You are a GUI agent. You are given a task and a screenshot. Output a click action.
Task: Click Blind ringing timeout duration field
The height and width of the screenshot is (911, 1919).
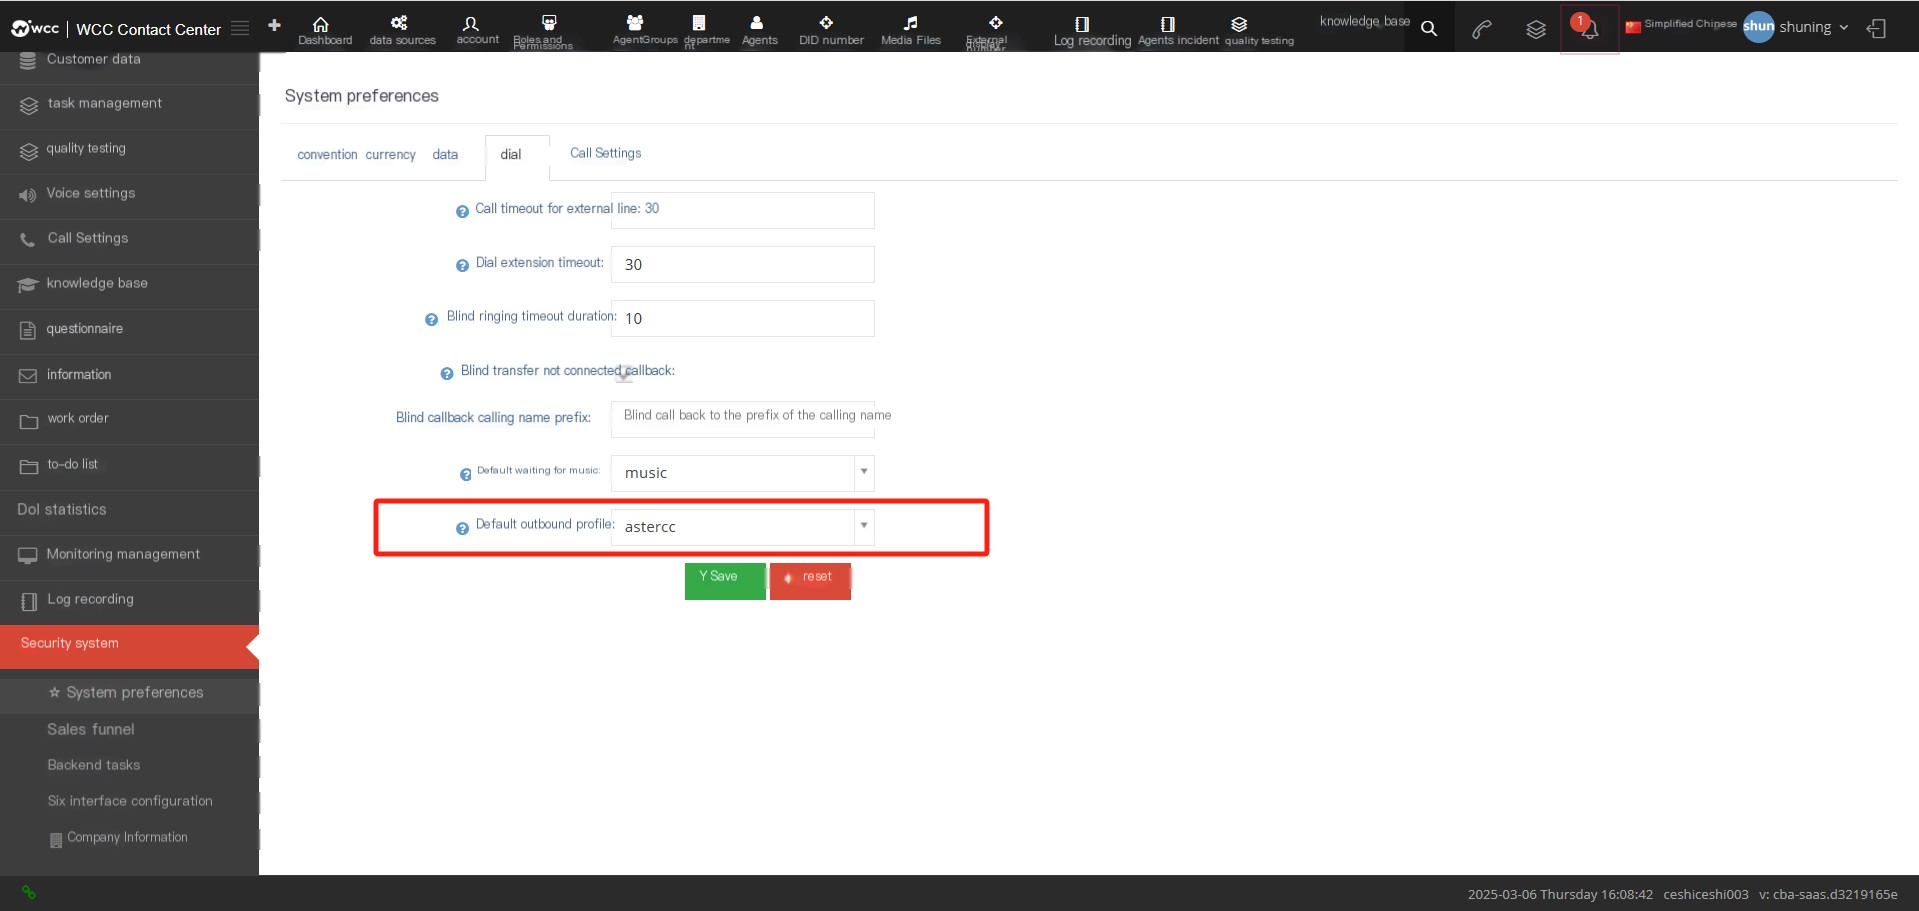(742, 318)
